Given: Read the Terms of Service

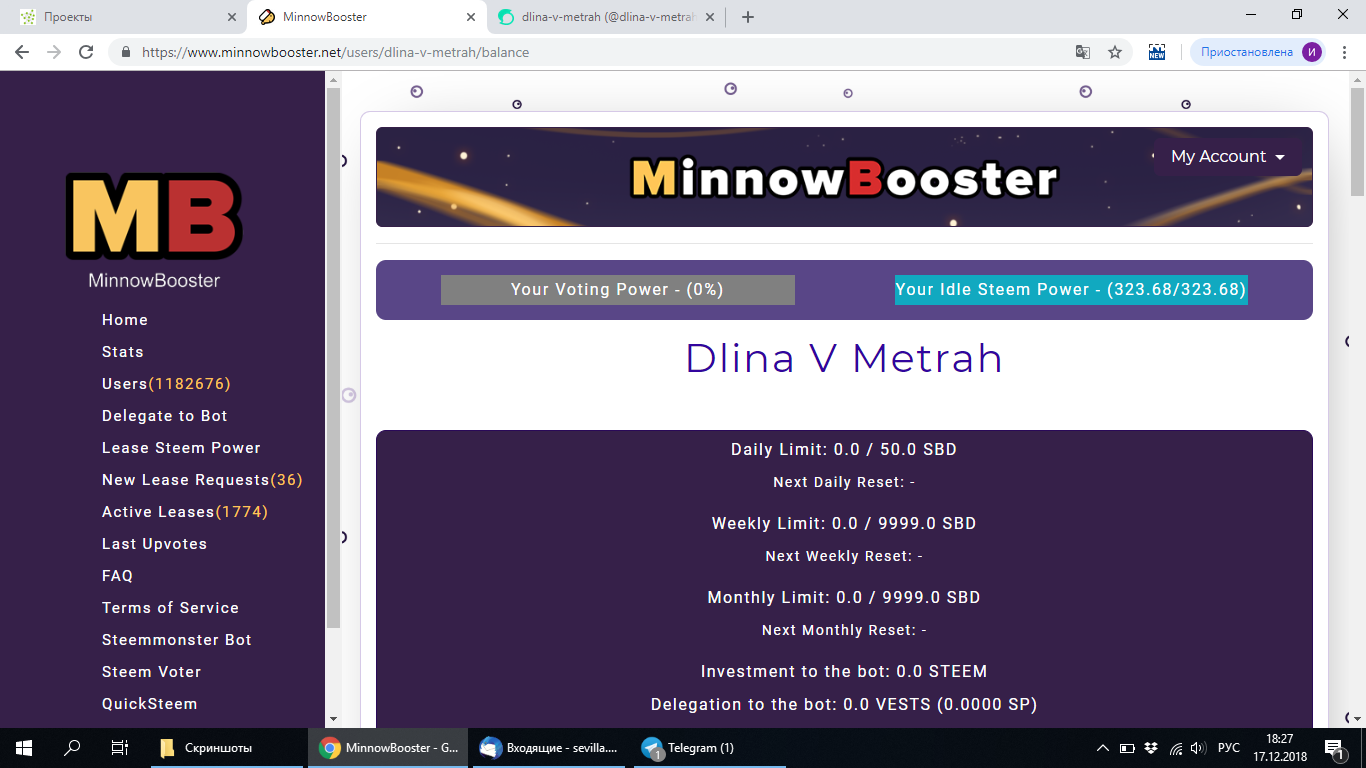Looking at the screenshot, I should coord(170,608).
